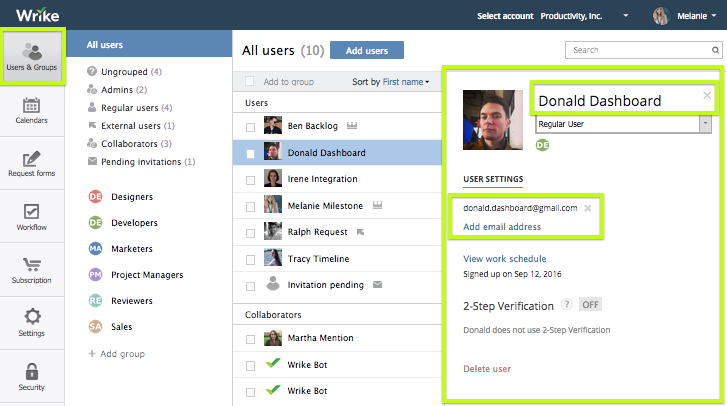Click Melanie's avatar in the top bar
The height and width of the screenshot is (406, 727).
[661, 16]
